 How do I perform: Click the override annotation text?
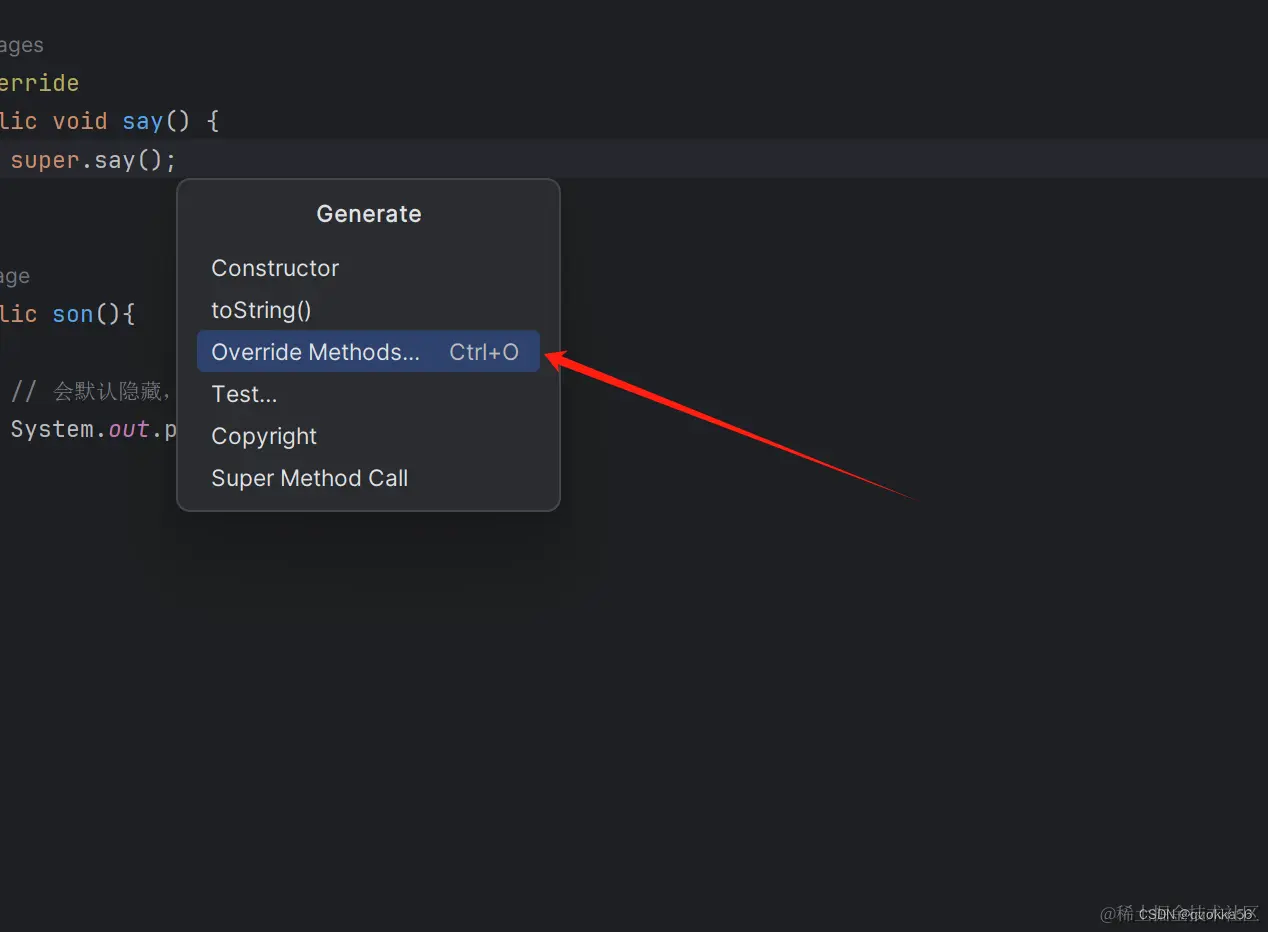tap(39, 83)
